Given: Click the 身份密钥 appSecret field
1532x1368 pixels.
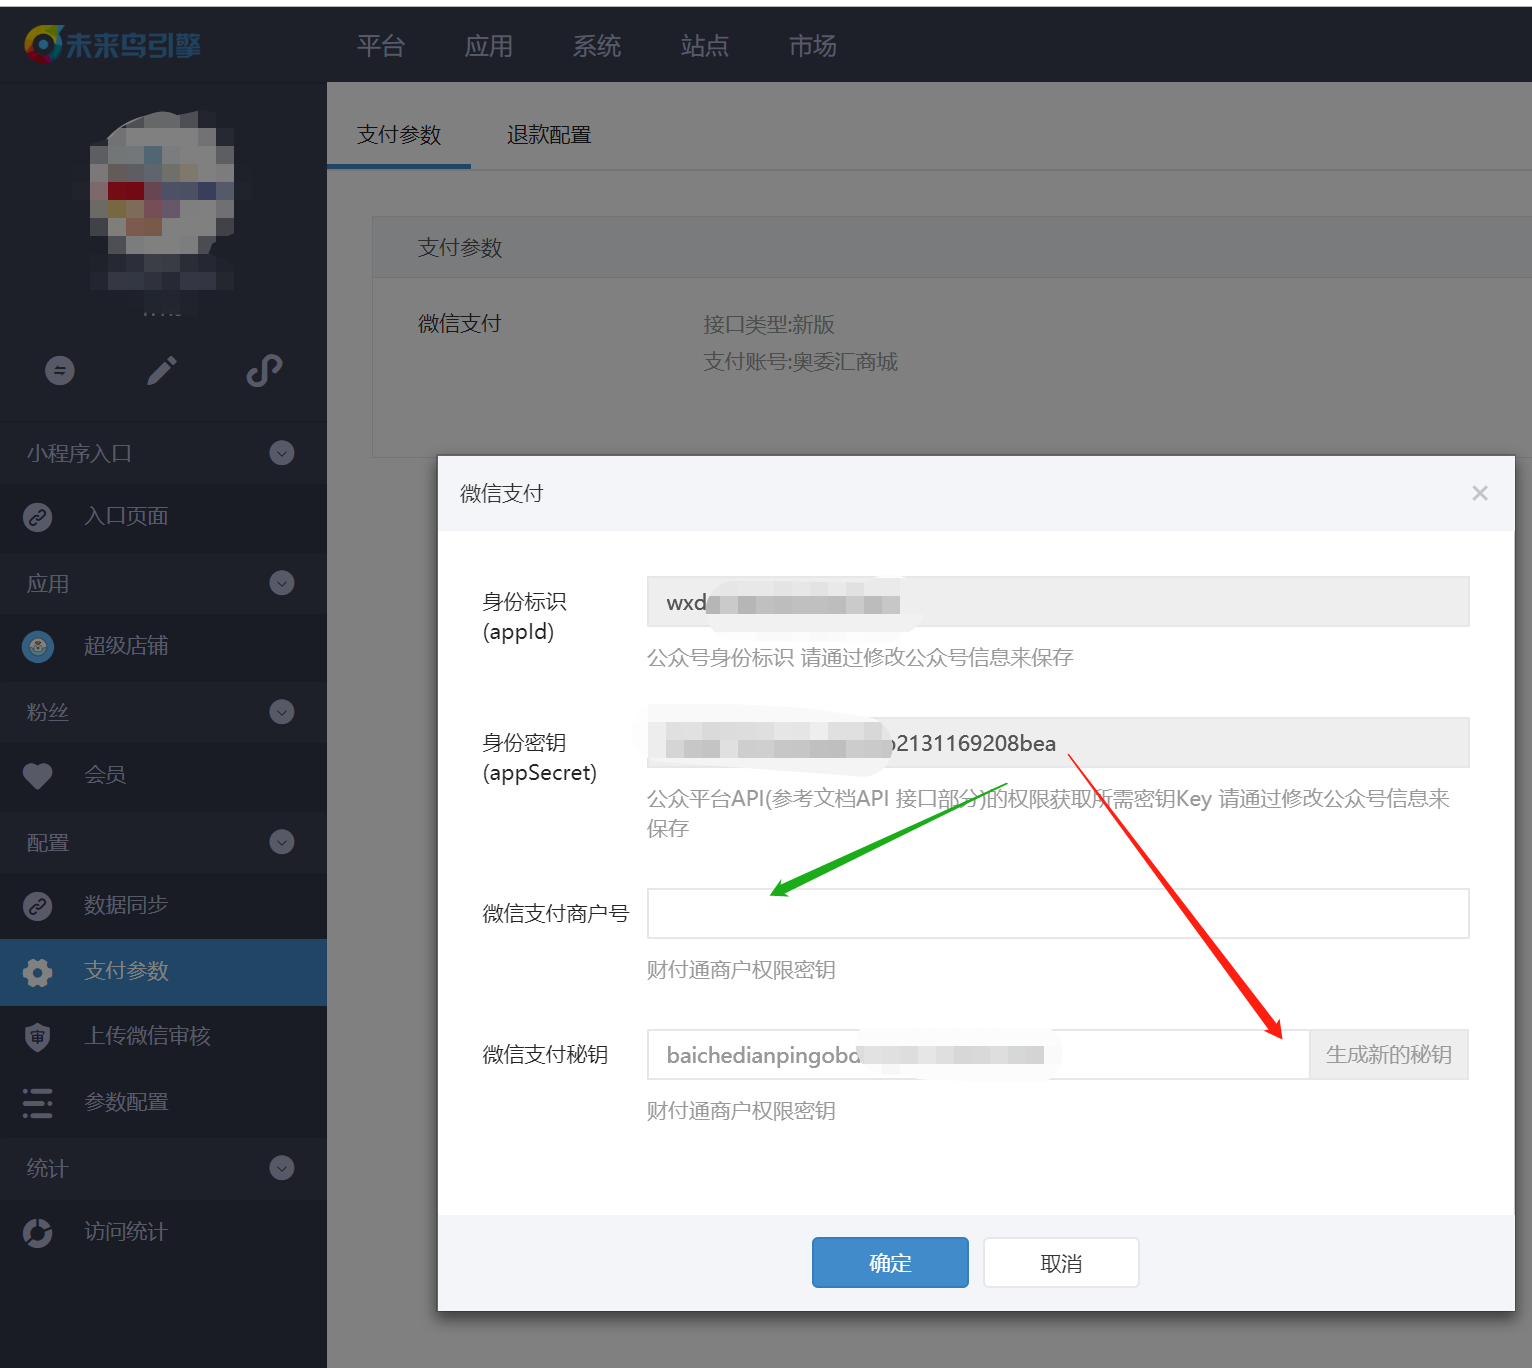Looking at the screenshot, I should pos(1058,743).
